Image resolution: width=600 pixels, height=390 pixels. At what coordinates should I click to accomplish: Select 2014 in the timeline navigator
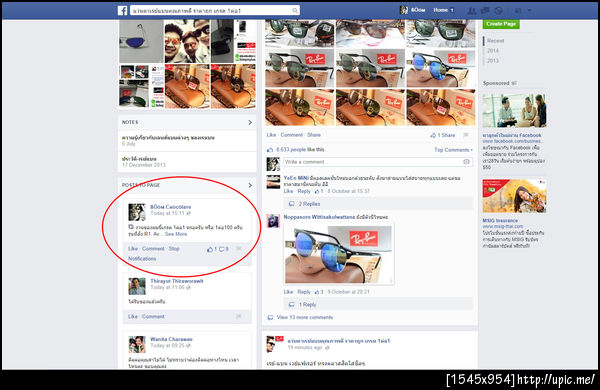[493, 51]
